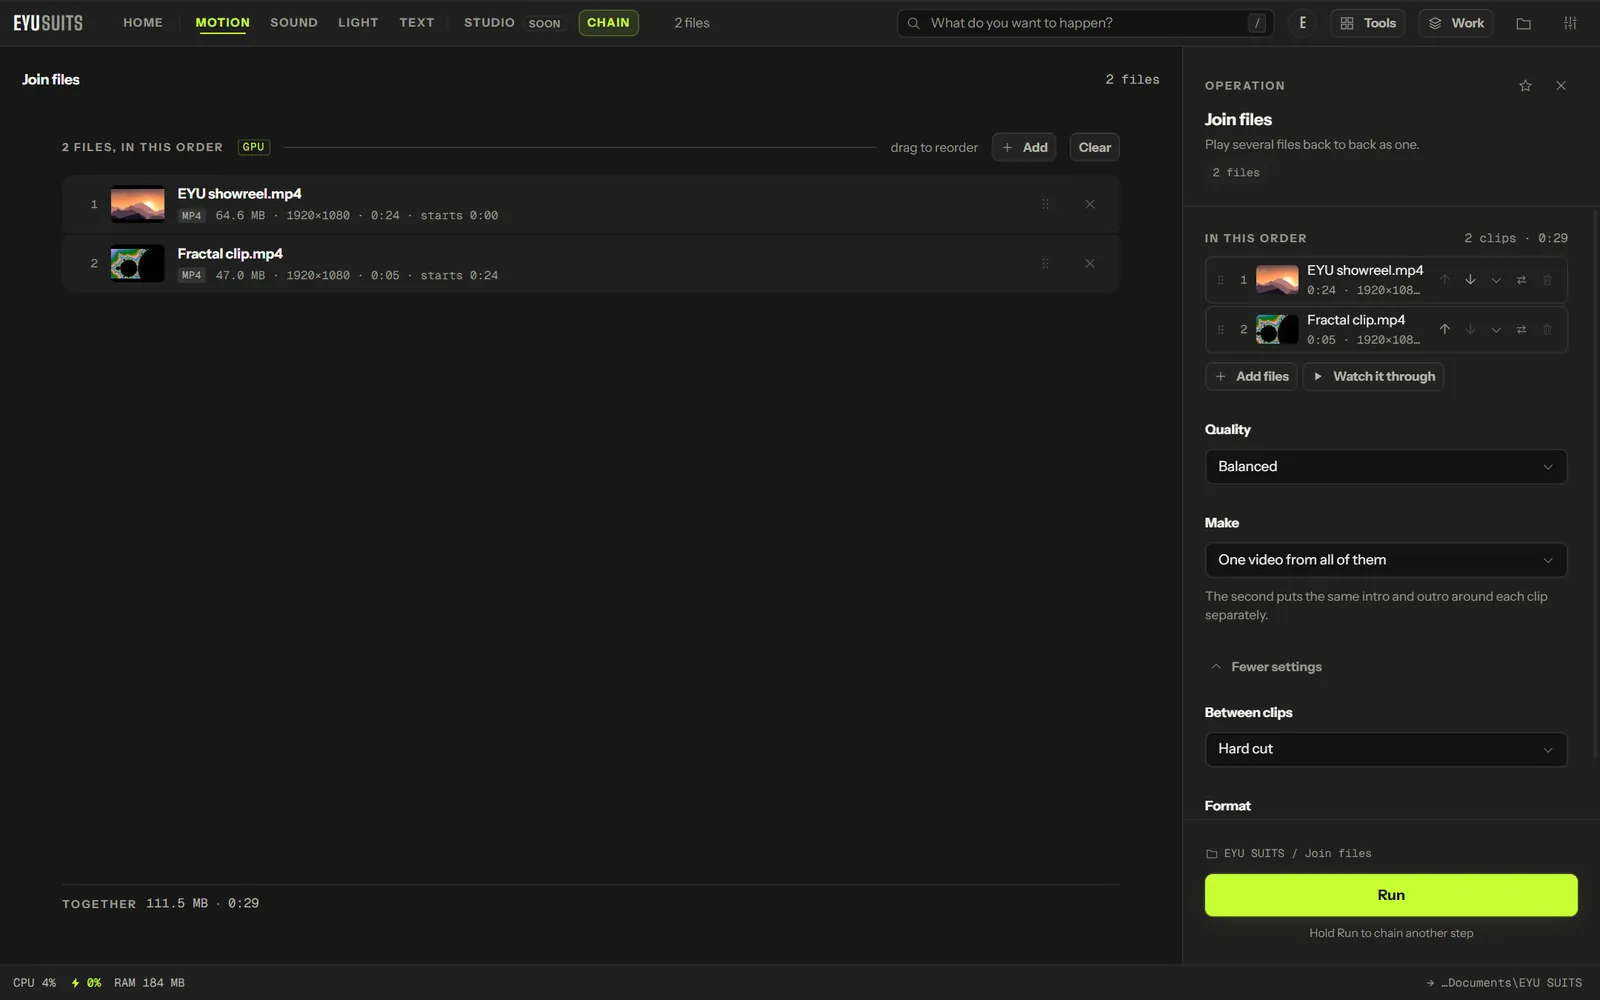1600x1000 pixels.
Task: Go to the HOME tab
Action: [x=143, y=23]
